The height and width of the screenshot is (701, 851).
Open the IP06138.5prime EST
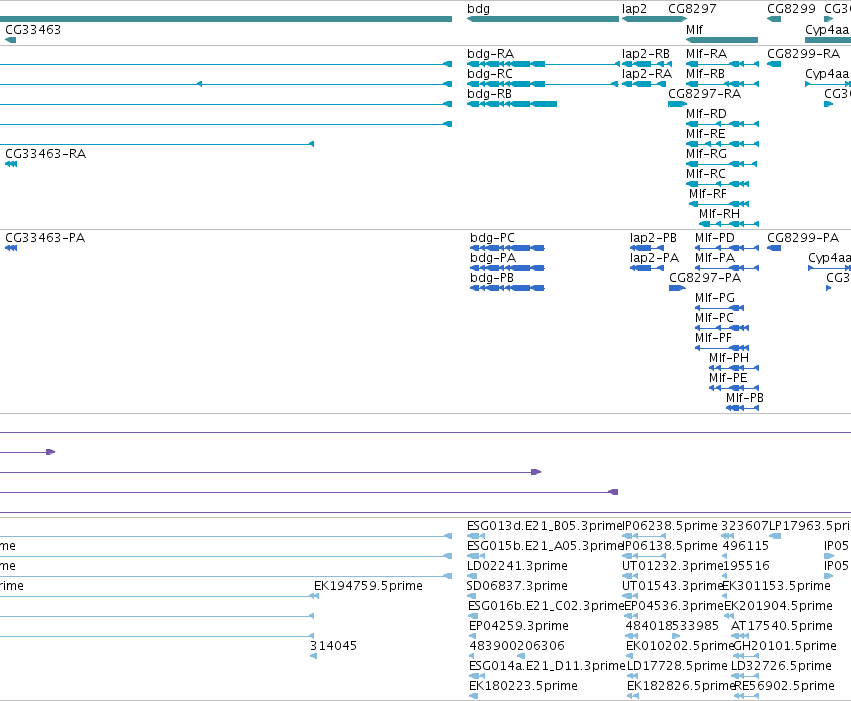tap(670, 546)
